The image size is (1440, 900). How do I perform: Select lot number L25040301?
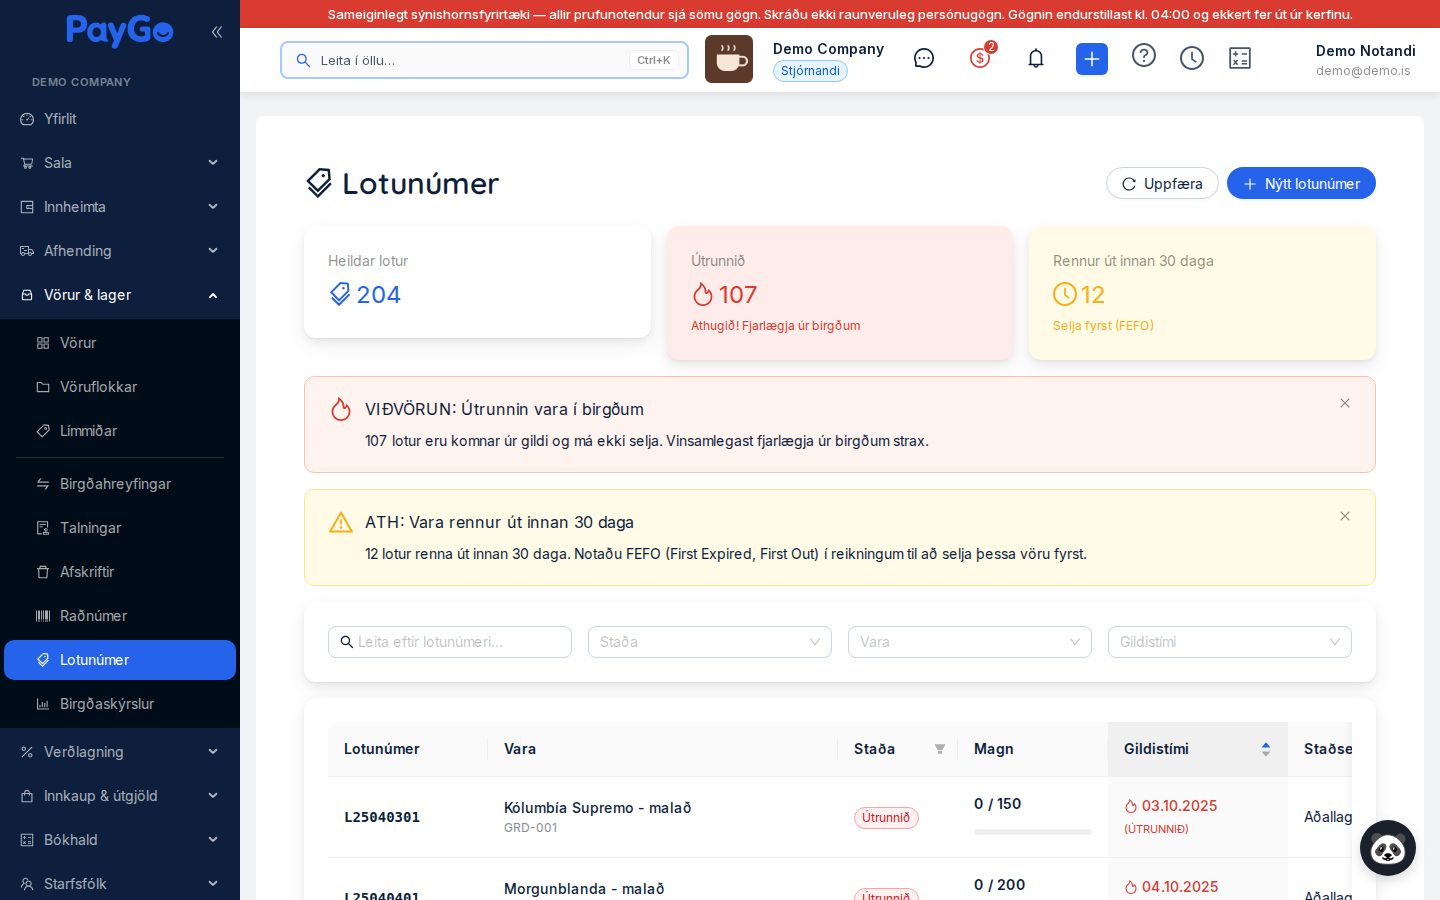[x=382, y=817]
